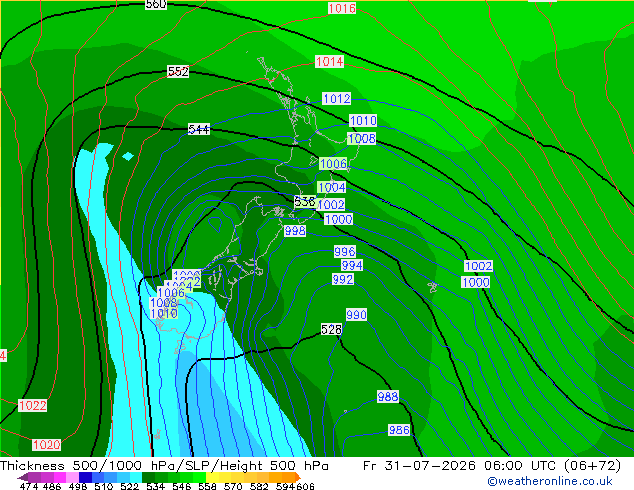Click the red 1022 isobar label
This screenshot has width=634, height=490.
pyautogui.click(x=33, y=406)
